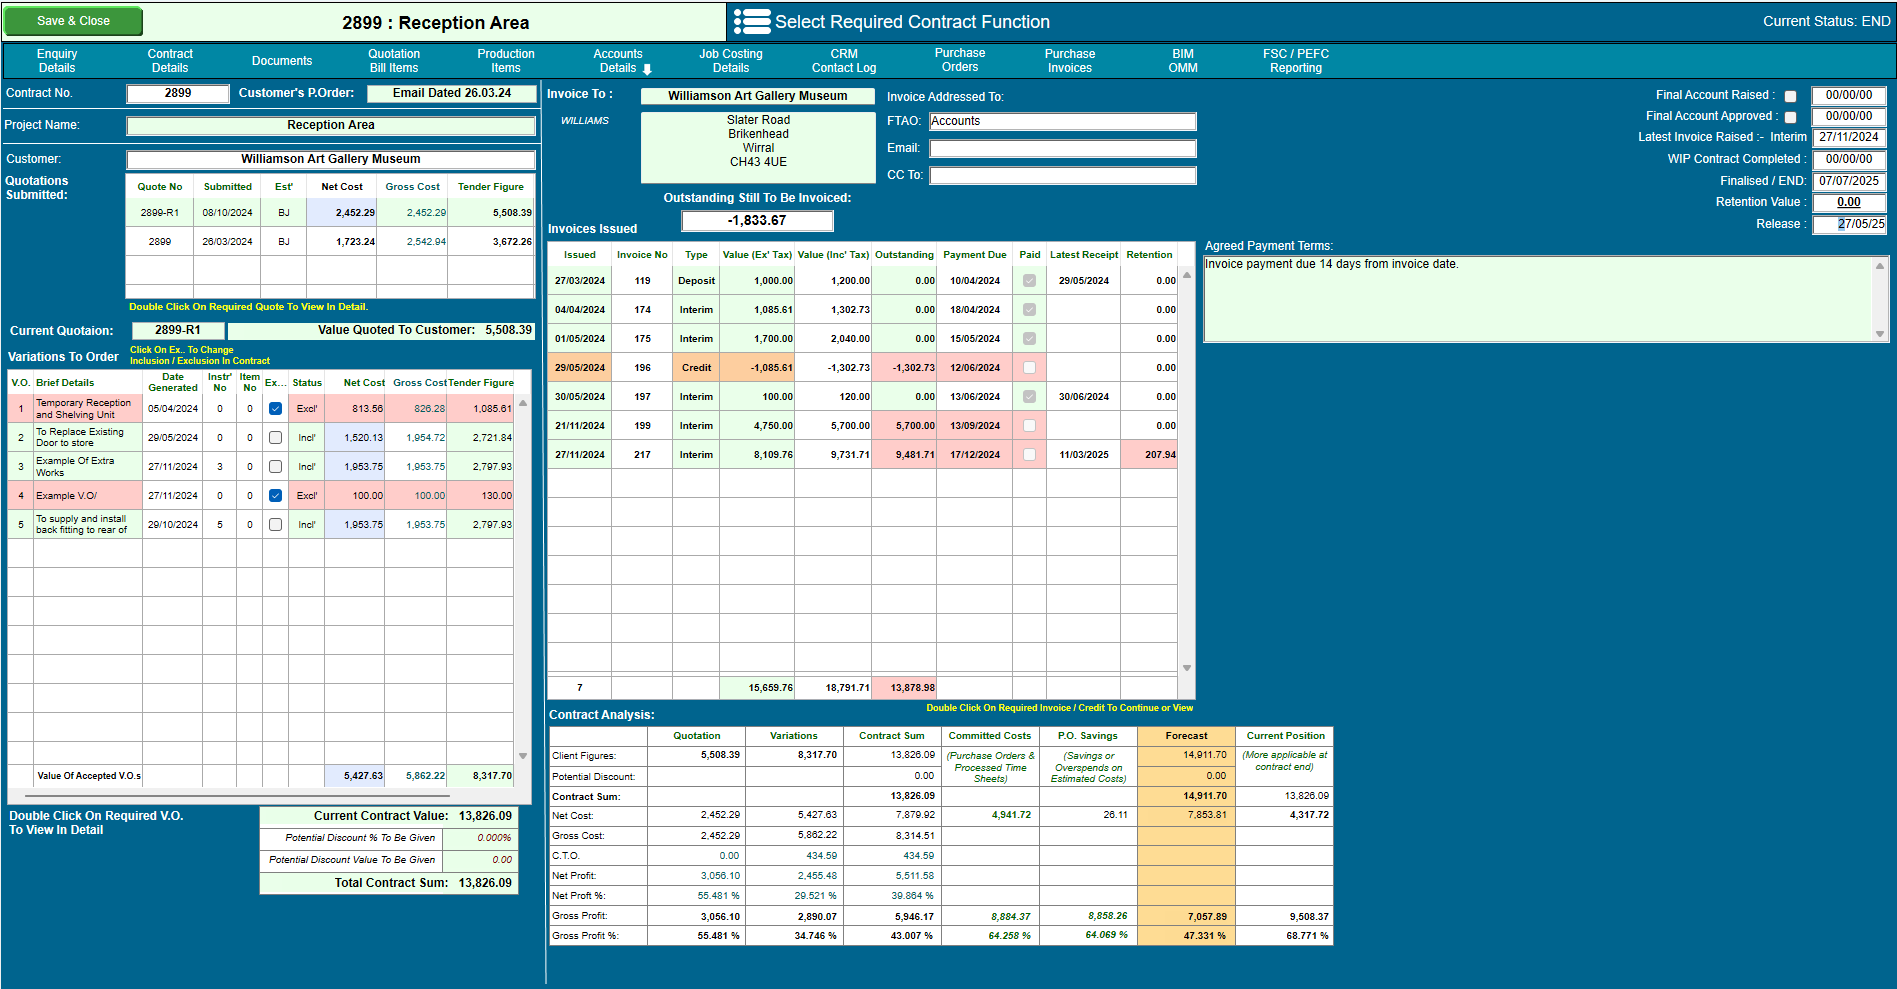Click invoices list scroll-down arrow
This screenshot has height=989, width=1897.
[1187, 668]
